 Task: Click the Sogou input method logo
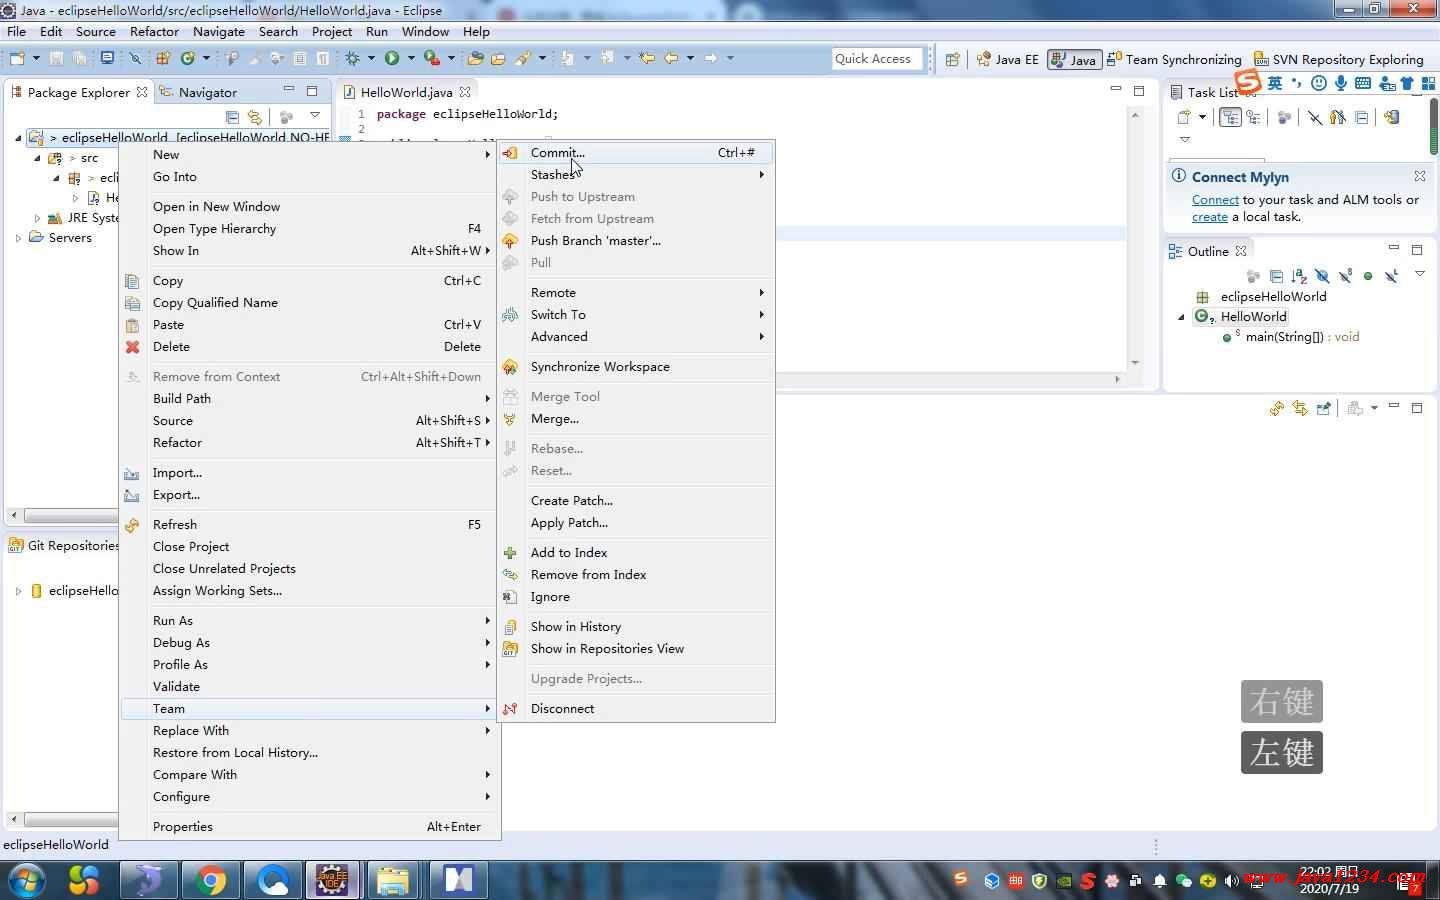1248,82
